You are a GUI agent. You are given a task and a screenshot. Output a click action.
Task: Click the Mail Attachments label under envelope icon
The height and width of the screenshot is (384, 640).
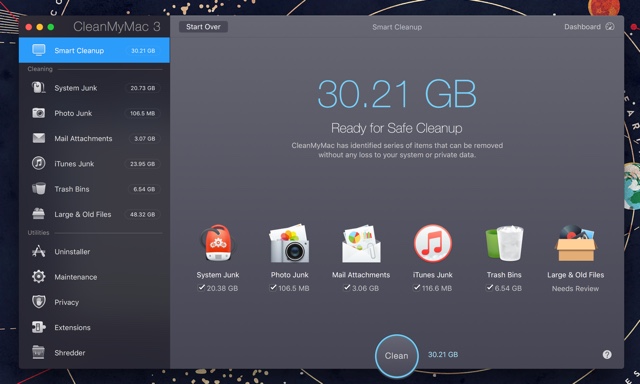[x=361, y=275]
